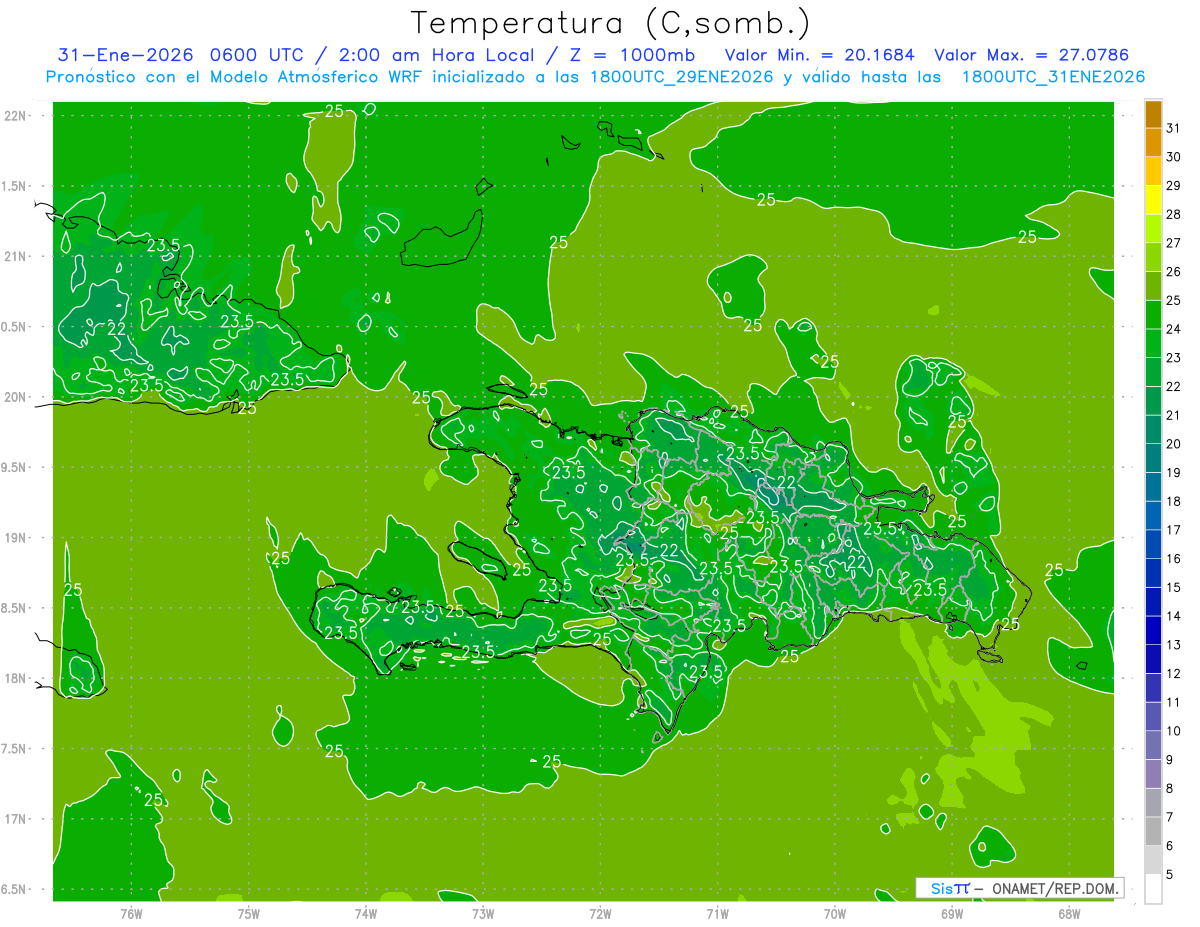Pick the yellow swatch between 28 and 29
Image resolution: width=1200 pixels, height=927 pixels.
(x=1153, y=200)
